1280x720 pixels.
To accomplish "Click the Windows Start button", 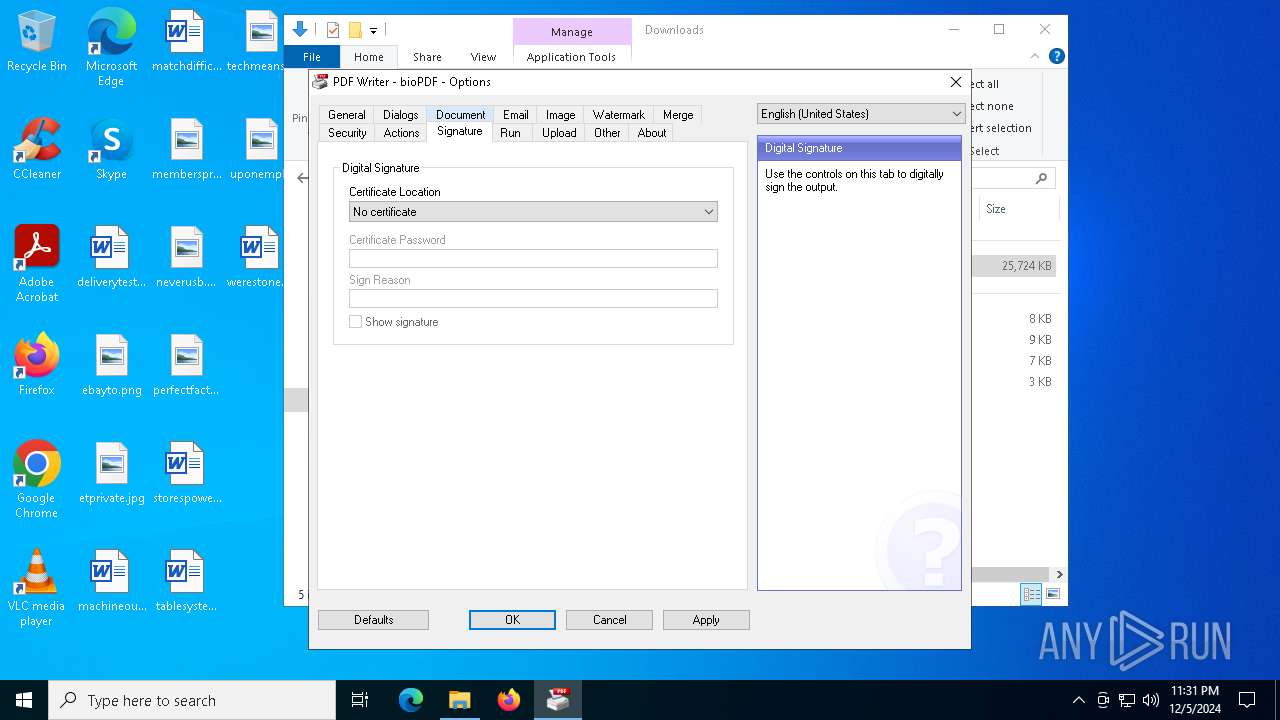I will [x=24, y=700].
